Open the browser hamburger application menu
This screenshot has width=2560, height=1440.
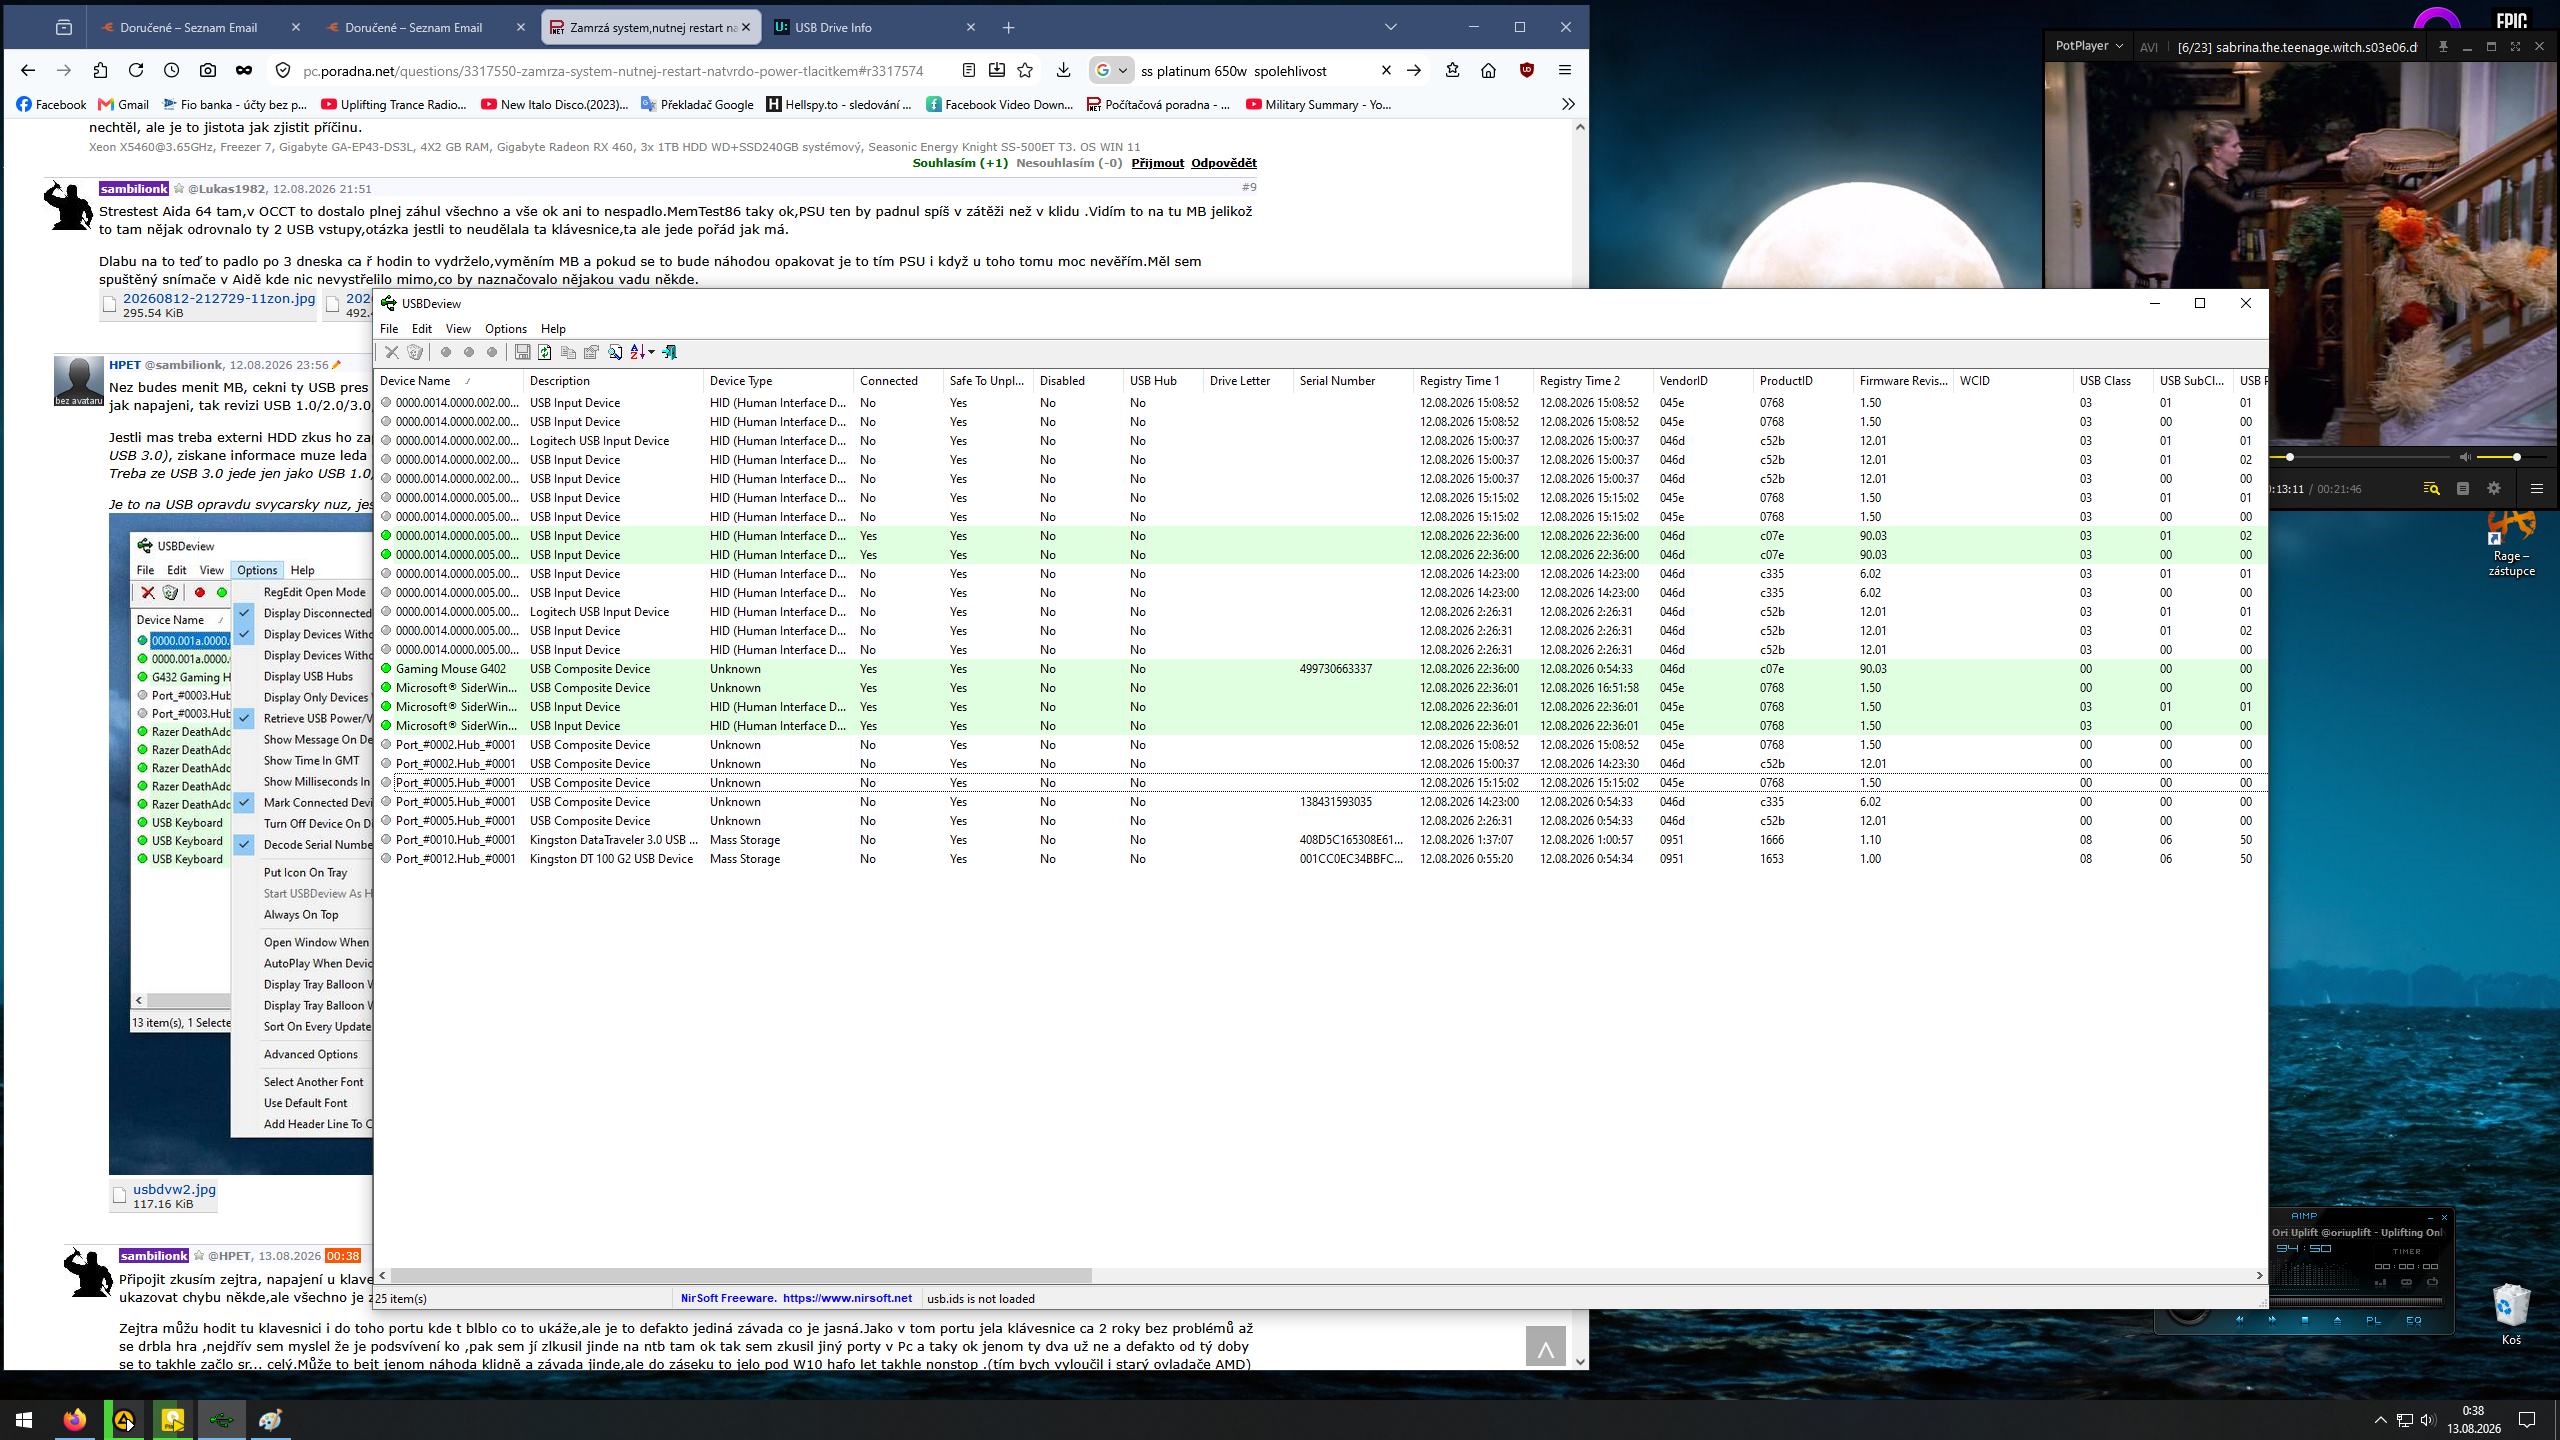coord(1565,70)
